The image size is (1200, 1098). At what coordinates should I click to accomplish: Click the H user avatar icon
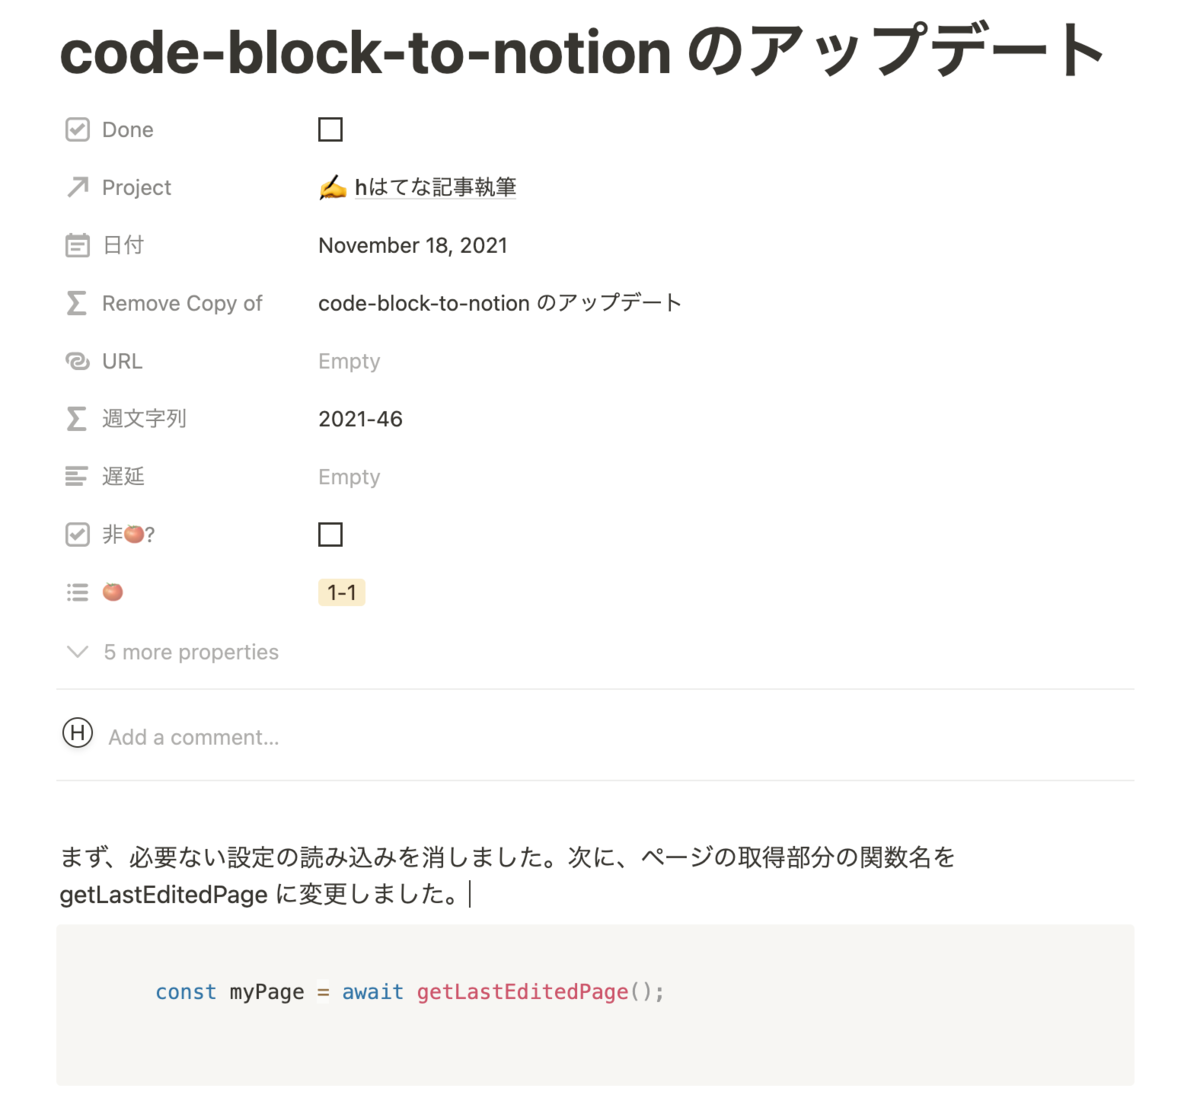78,733
